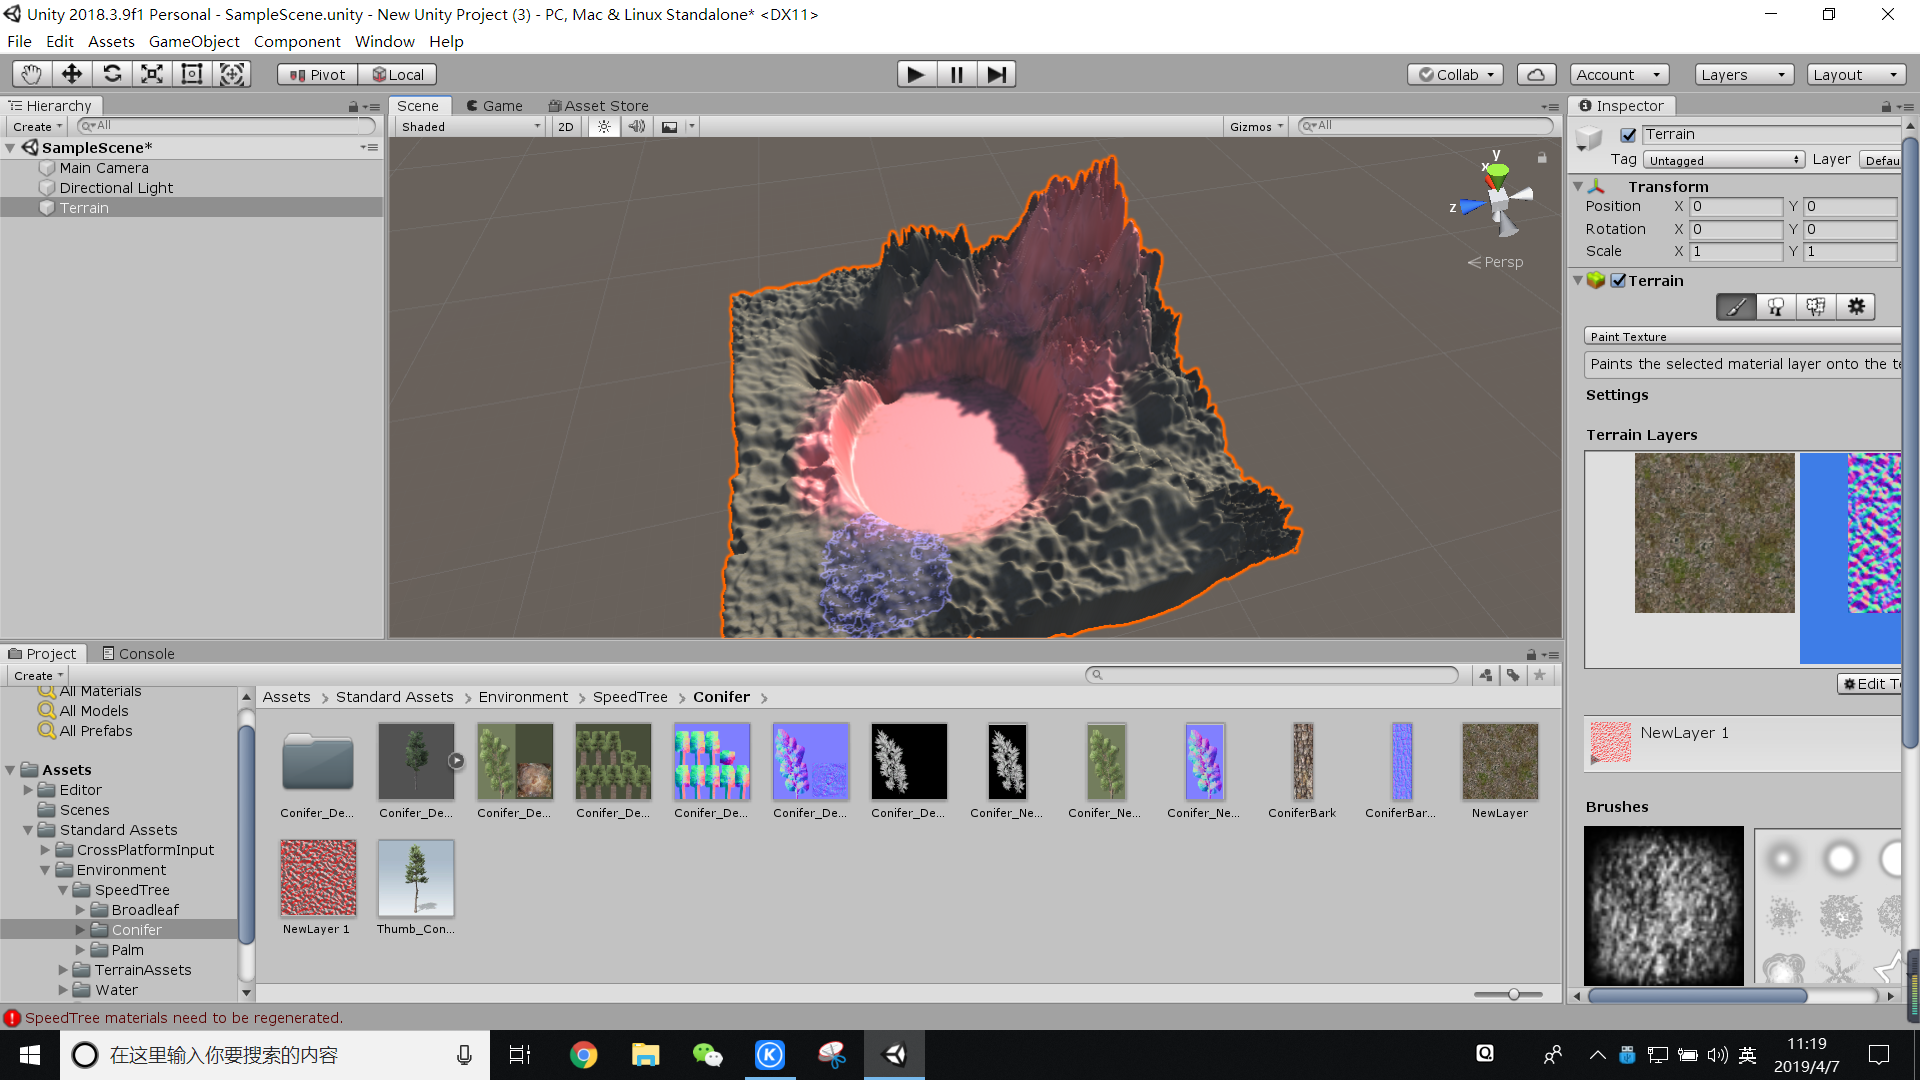
Task: Select the ConiferBark asset
Action: pyautogui.click(x=1302, y=771)
